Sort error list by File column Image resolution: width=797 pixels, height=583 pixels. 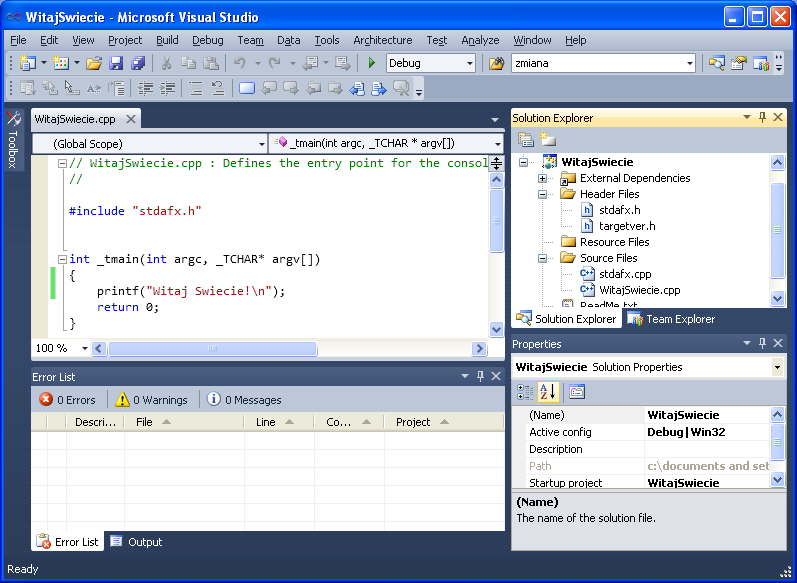(184, 422)
